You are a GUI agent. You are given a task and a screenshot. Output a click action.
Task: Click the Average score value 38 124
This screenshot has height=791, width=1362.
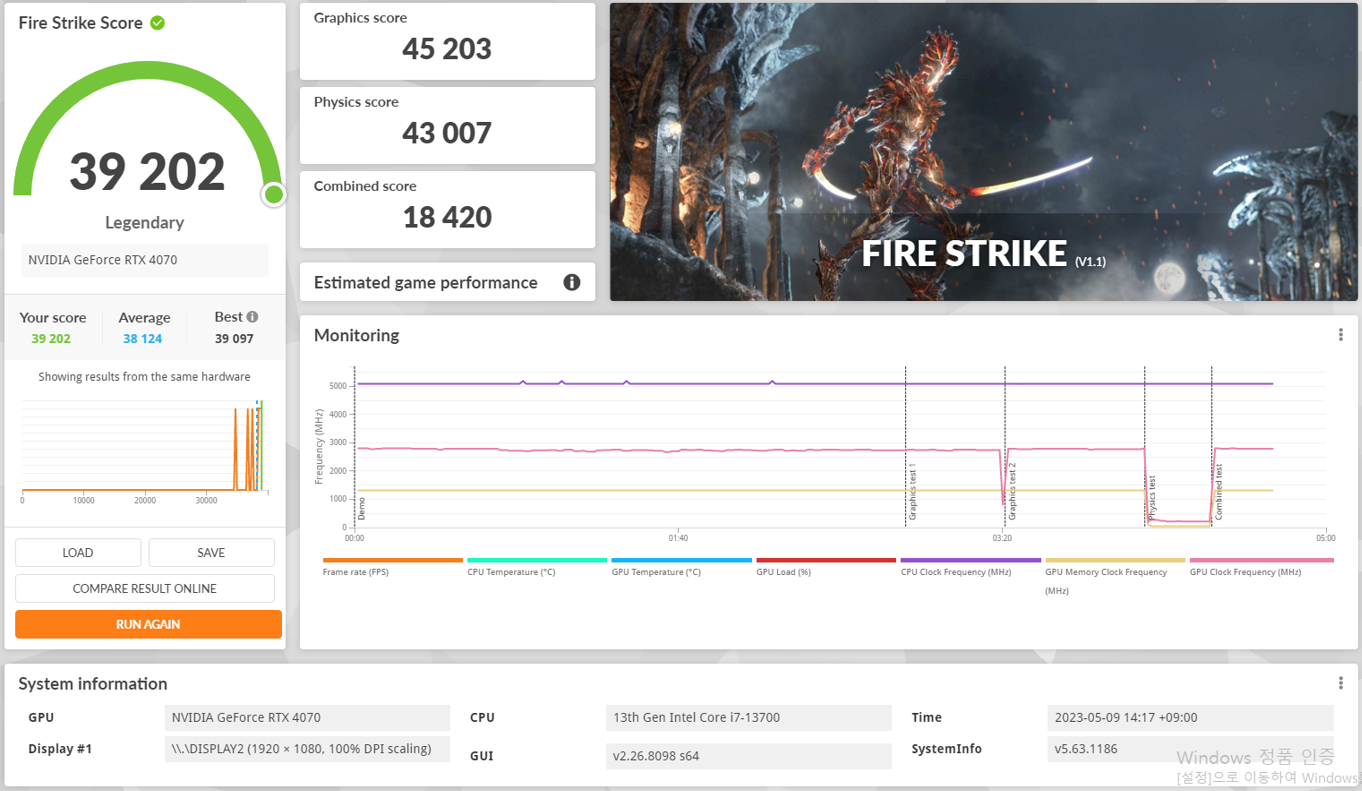click(x=143, y=339)
